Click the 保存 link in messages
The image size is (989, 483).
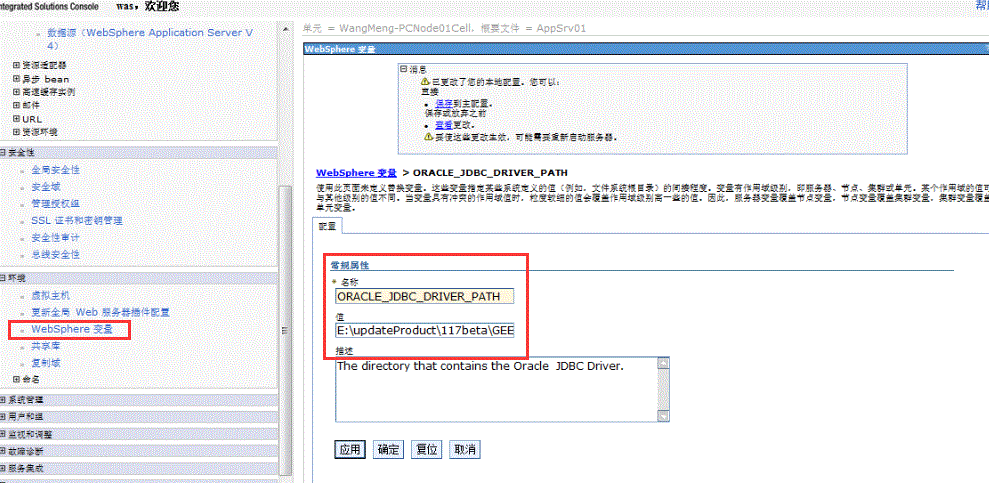pos(444,103)
